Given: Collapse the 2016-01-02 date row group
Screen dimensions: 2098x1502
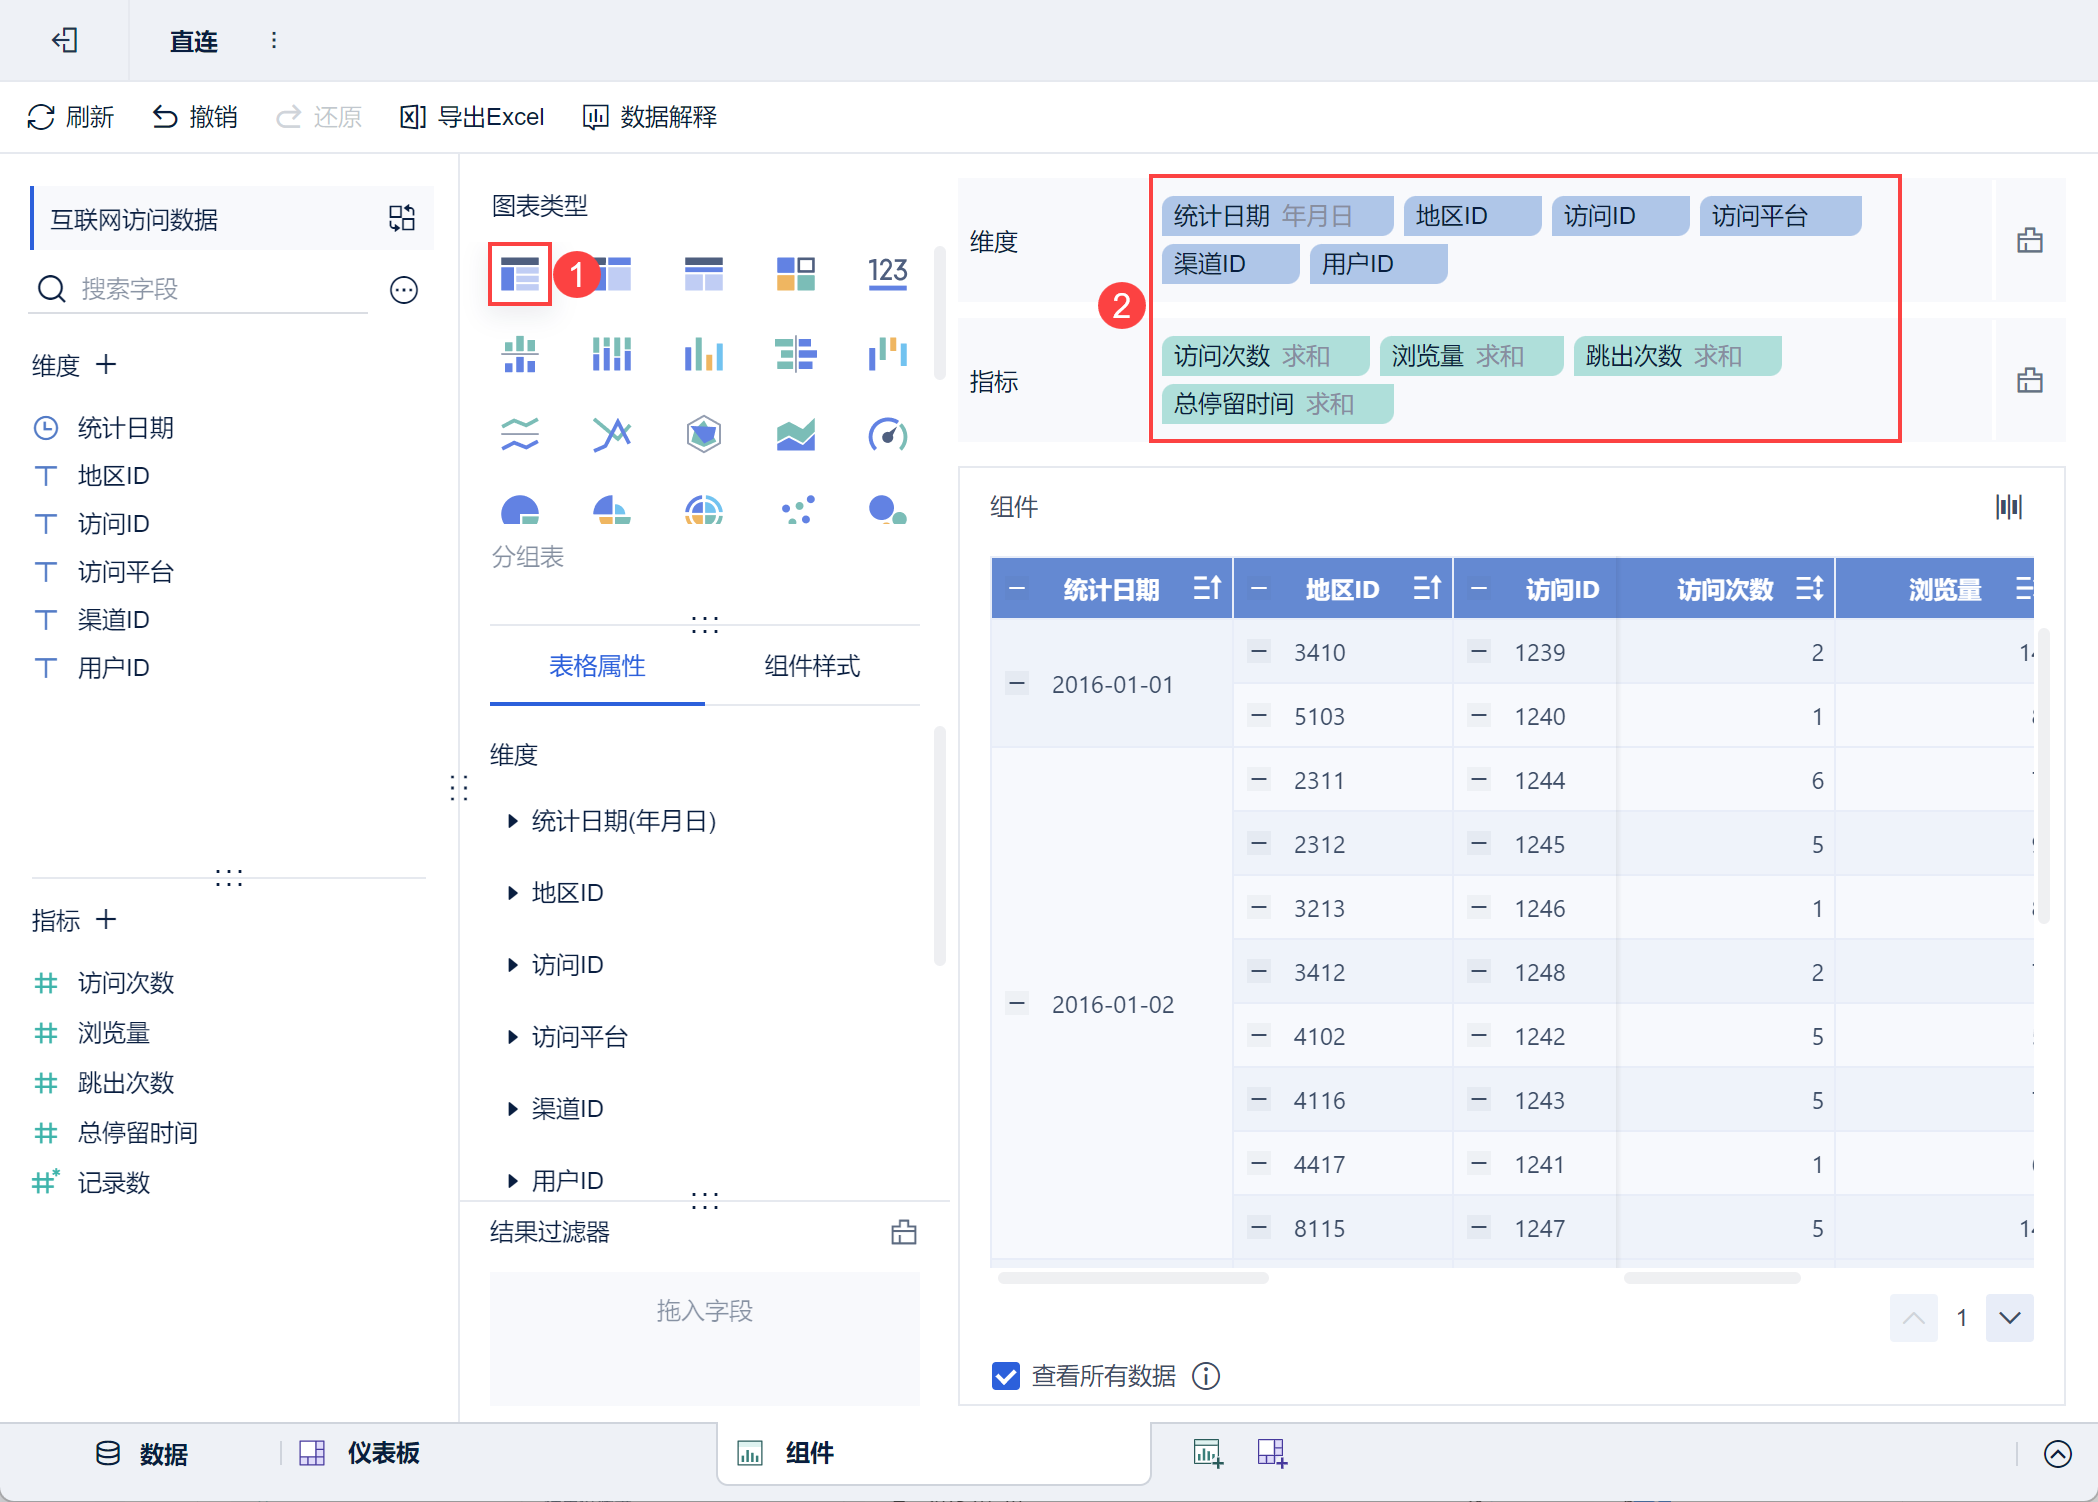Looking at the screenshot, I should click(x=1017, y=1003).
